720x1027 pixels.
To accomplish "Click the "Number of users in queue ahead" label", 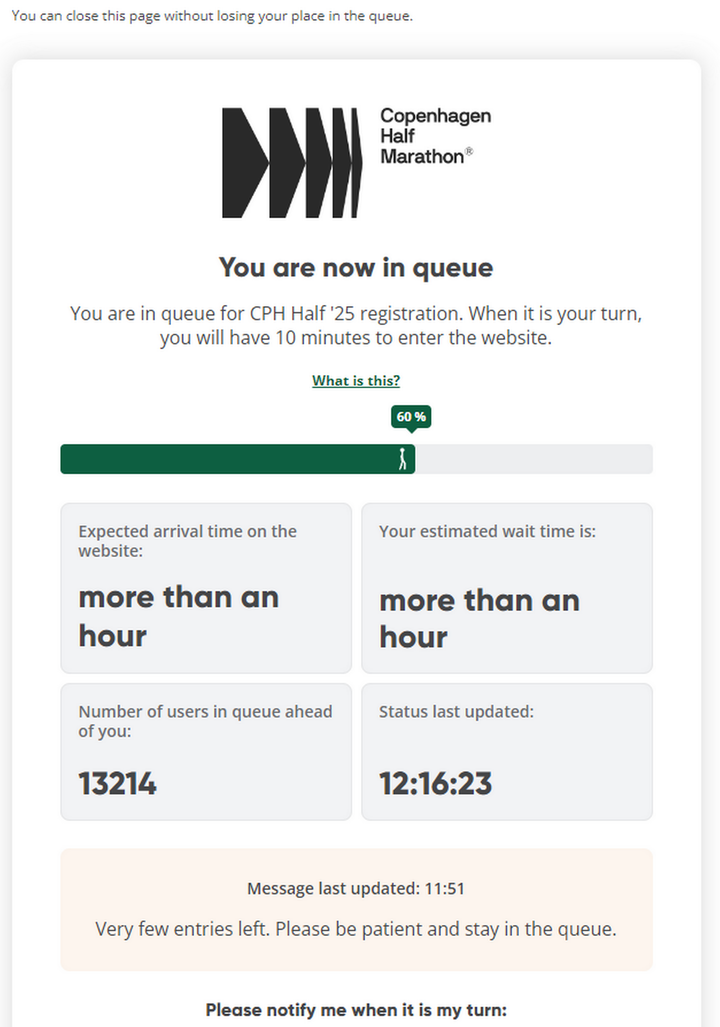I will pos(205,721).
